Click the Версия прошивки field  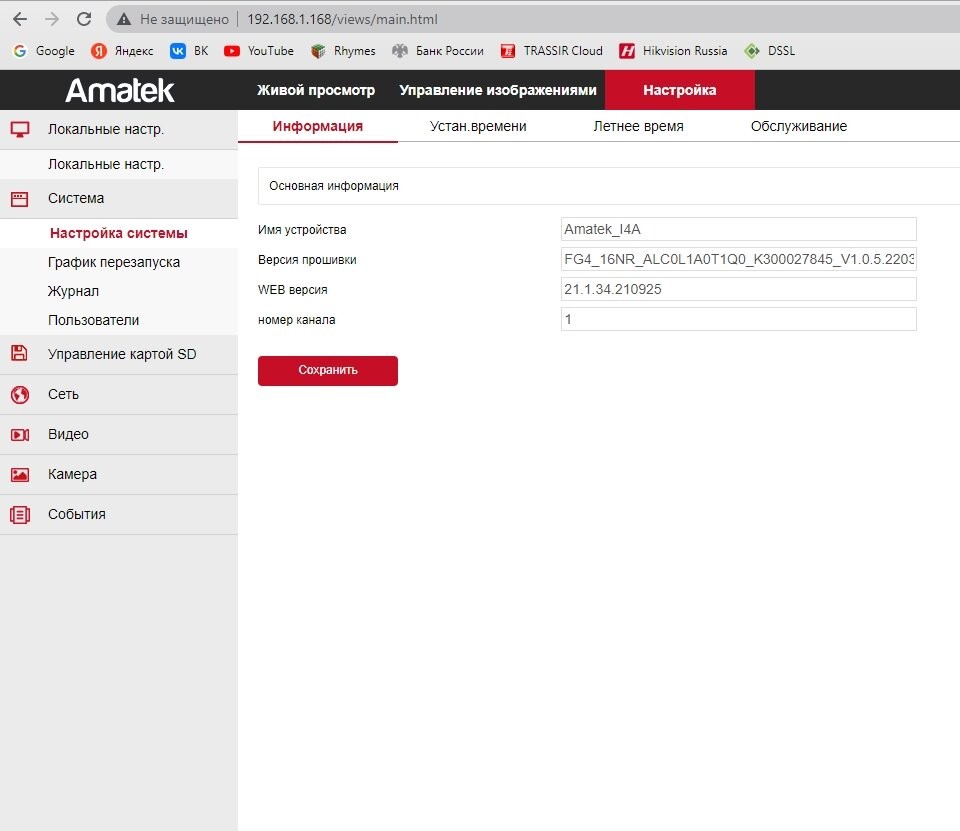[738, 259]
